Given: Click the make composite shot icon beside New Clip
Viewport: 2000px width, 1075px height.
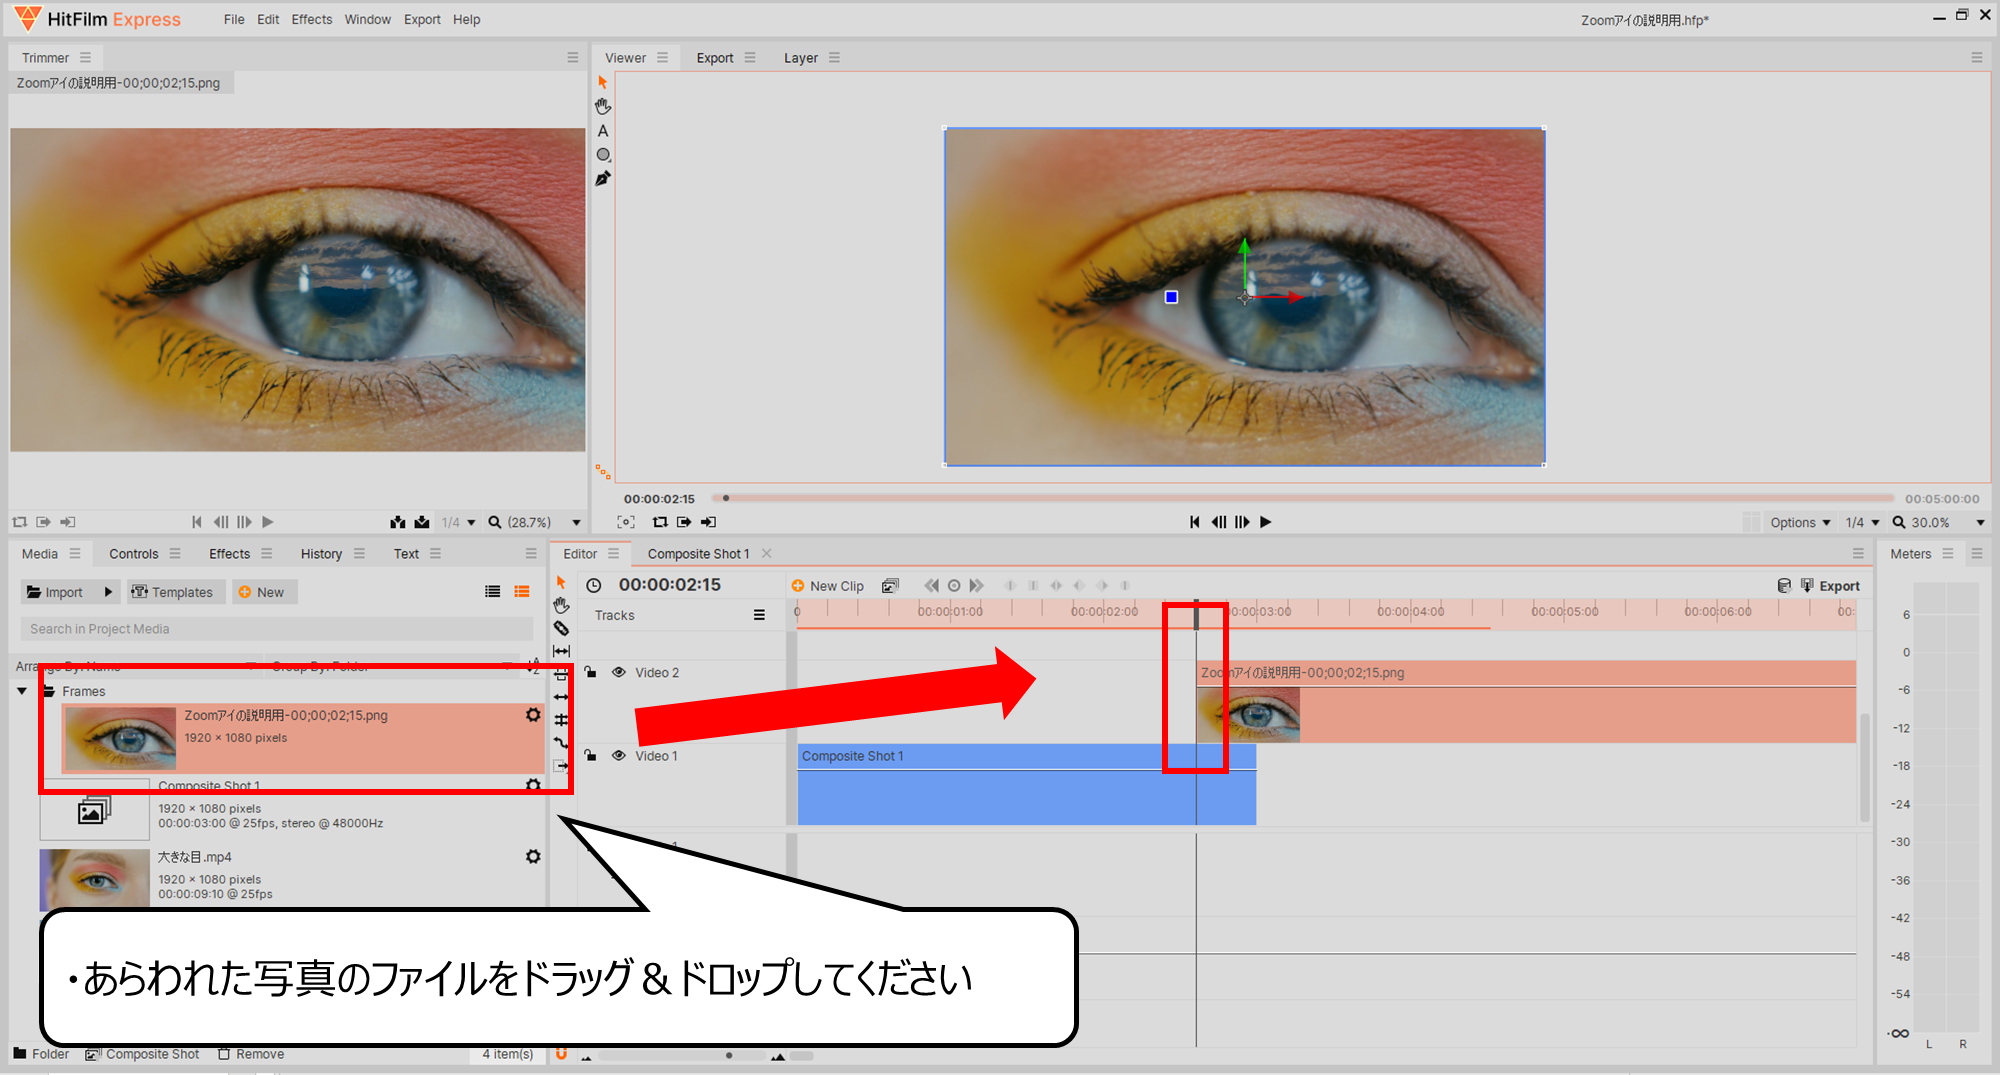Looking at the screenshot, I should point(890,586).
